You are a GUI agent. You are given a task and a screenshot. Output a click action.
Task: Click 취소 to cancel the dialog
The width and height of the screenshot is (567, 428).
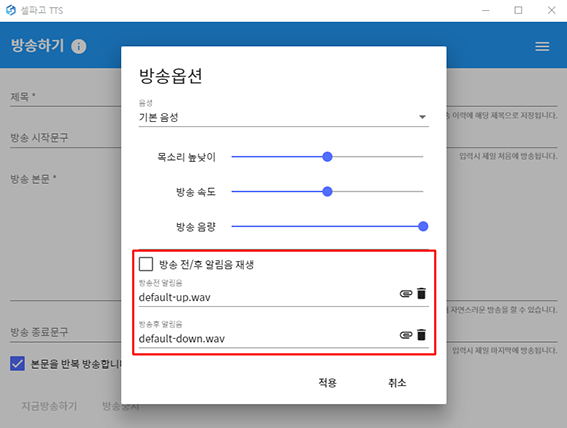(397, 382)
